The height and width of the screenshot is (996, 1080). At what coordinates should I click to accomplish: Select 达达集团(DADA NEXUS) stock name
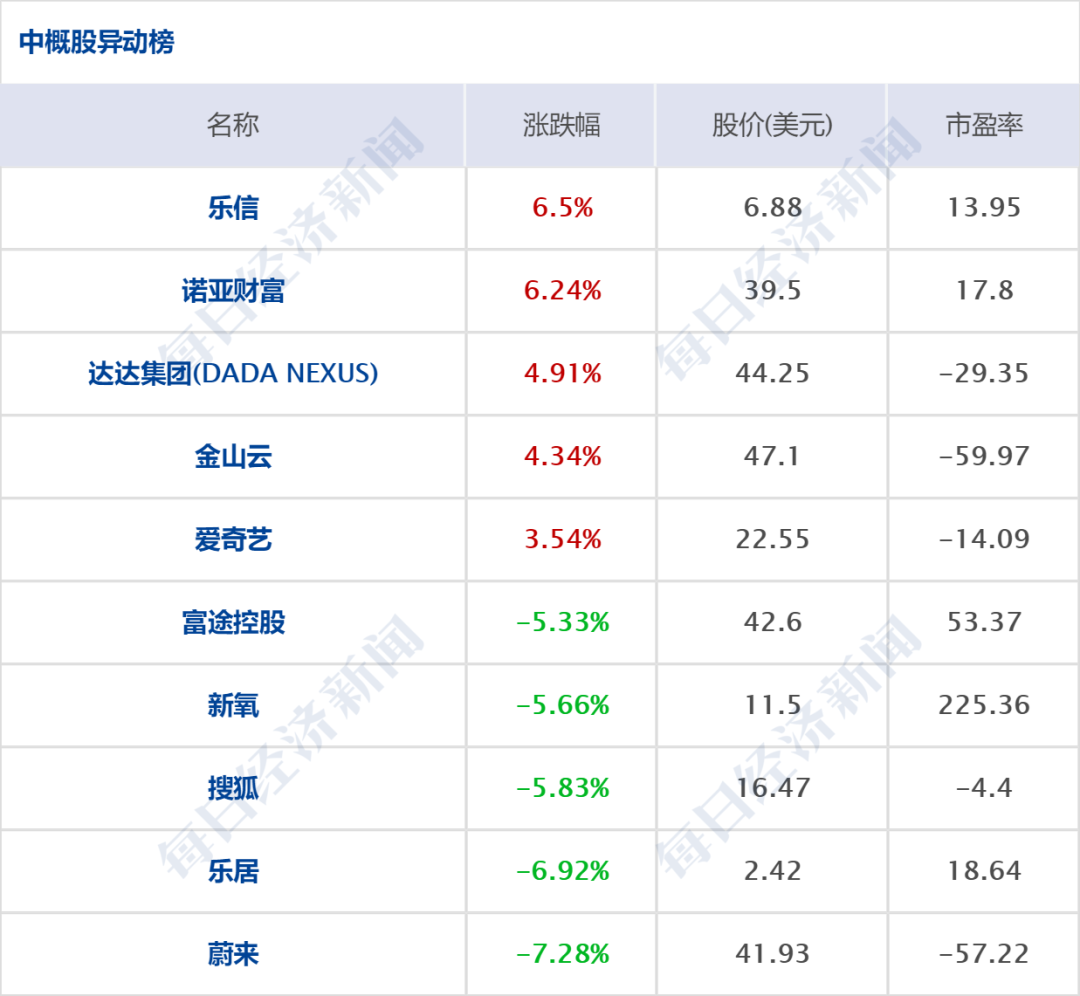point(233,373)
